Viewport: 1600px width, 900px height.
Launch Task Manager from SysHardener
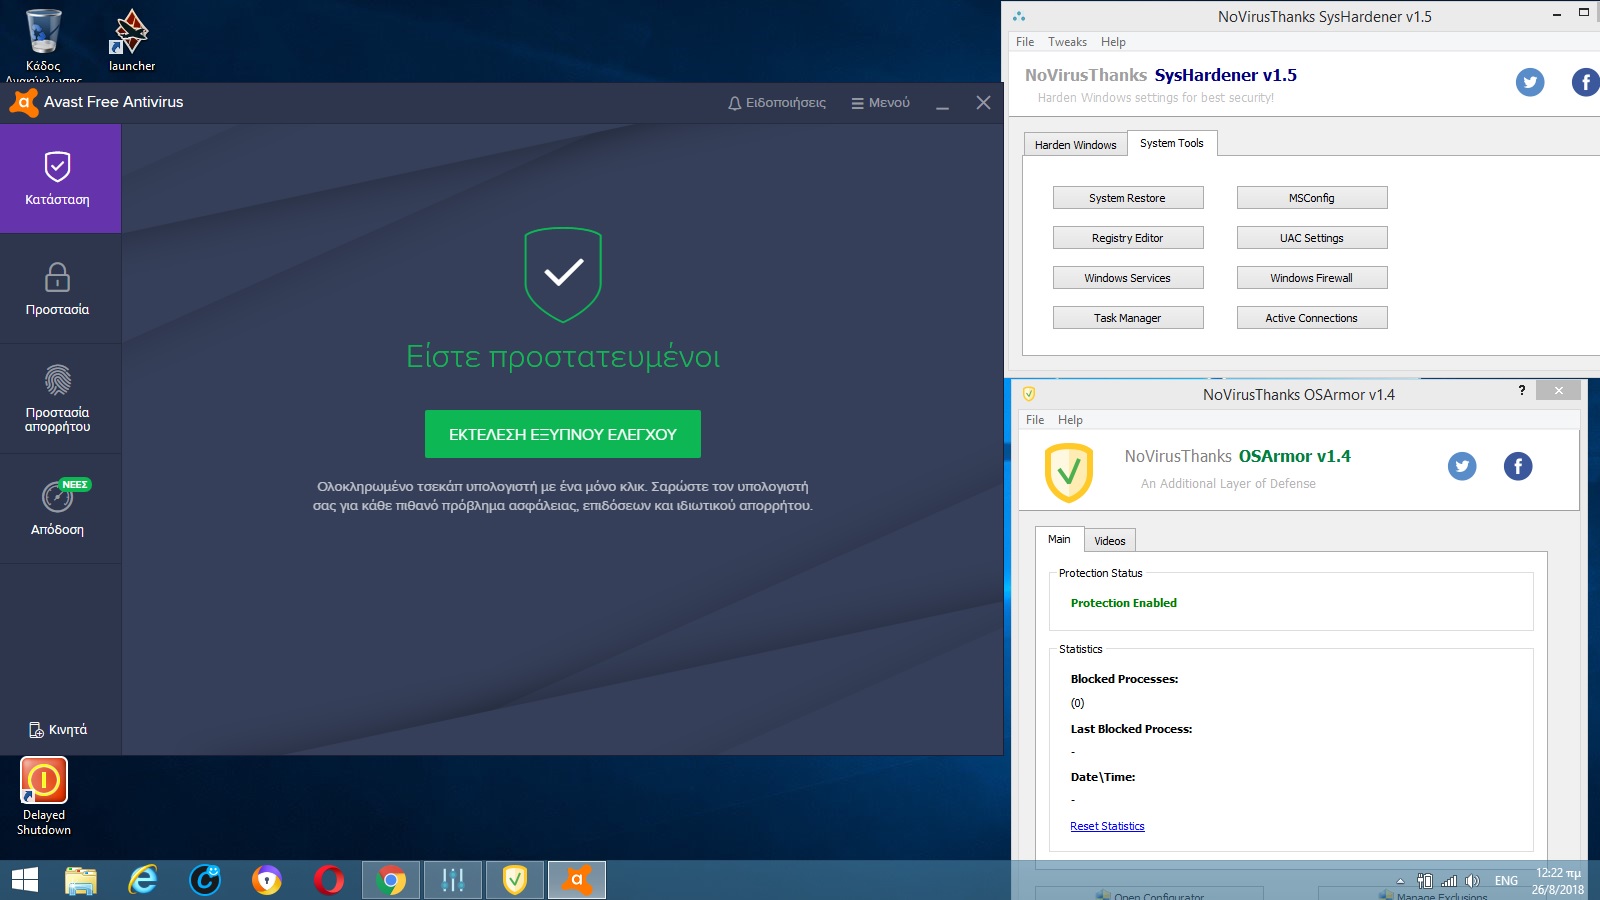1128,318
